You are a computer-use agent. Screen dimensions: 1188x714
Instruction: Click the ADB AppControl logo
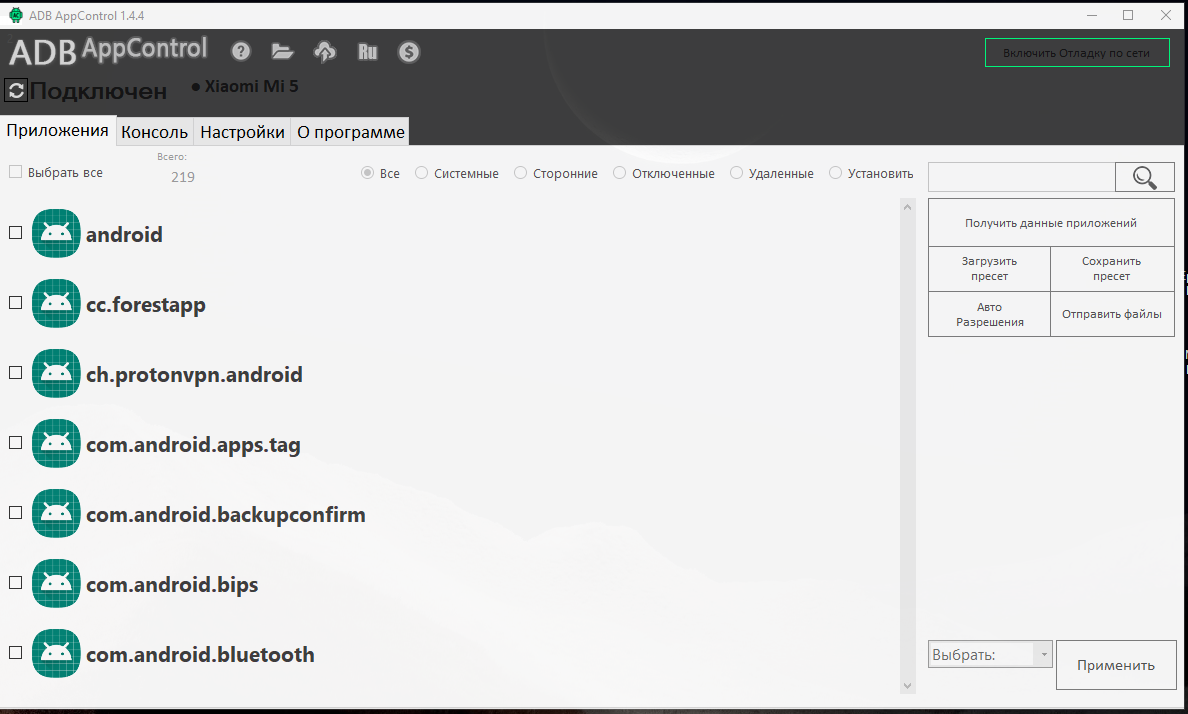108,51
